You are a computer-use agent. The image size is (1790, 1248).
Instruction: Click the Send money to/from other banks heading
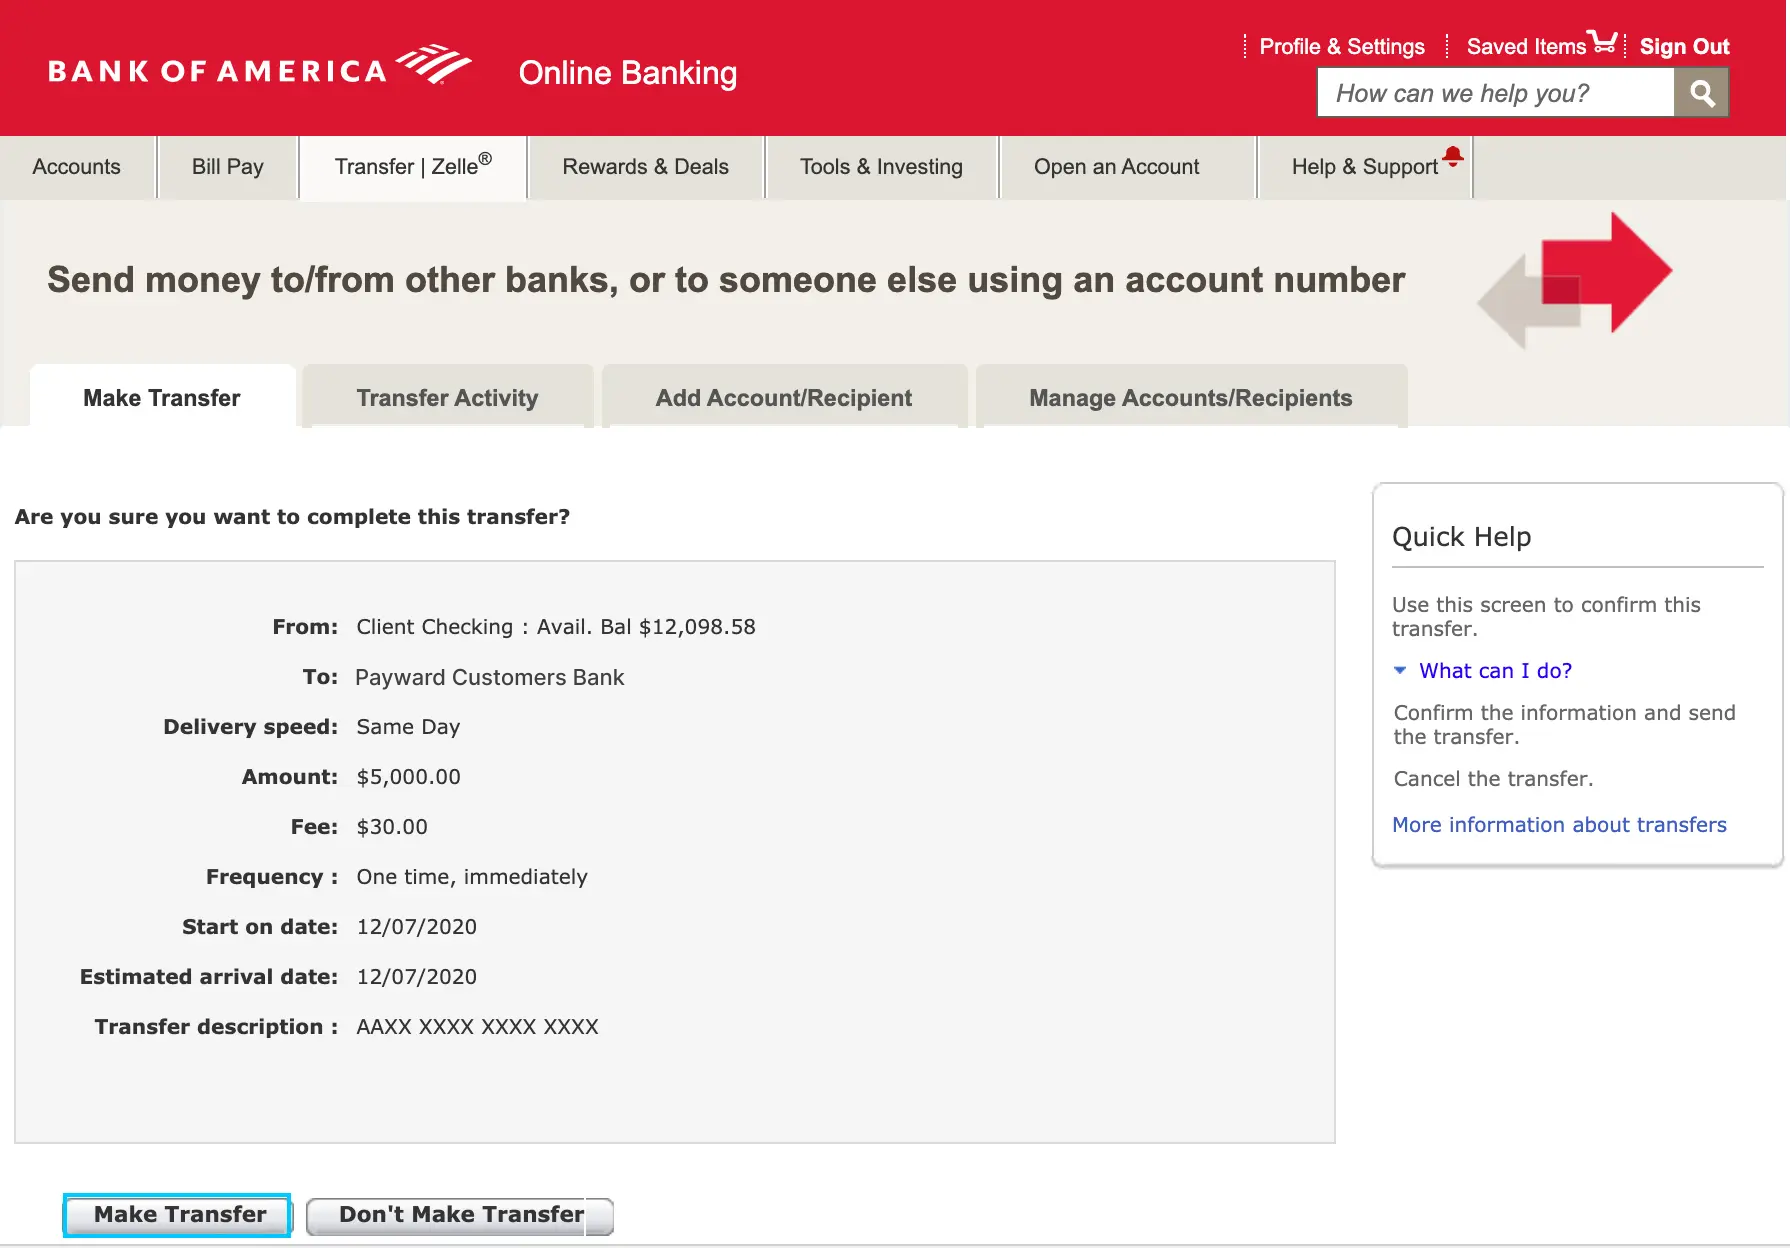coord(726,280)
